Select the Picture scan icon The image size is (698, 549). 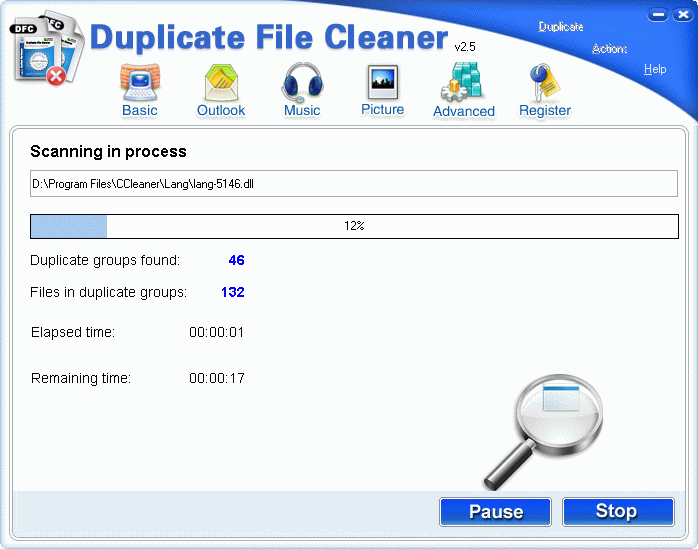point(382,82)
